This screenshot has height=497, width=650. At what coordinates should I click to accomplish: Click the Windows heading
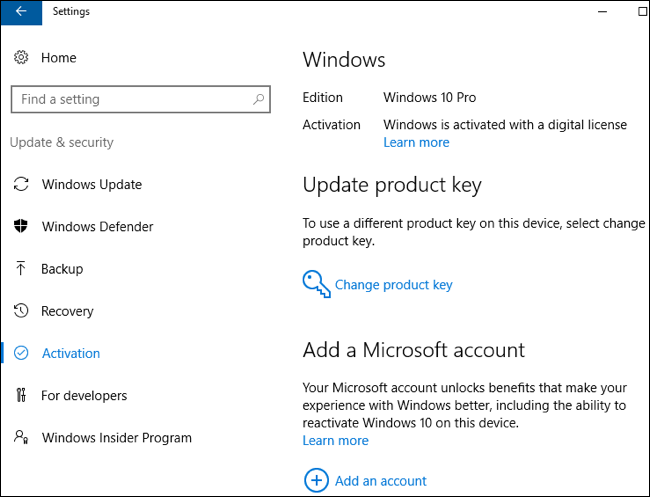(344, 60)
